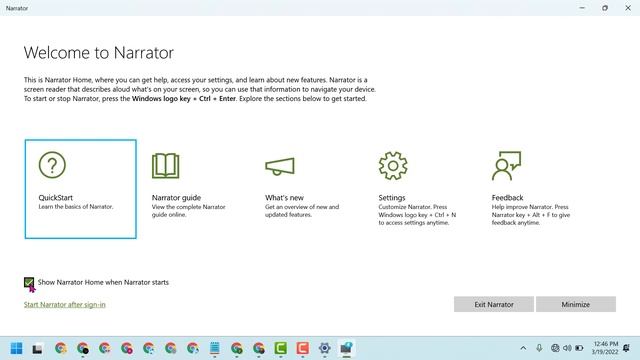Select the QuickStart tile title
The image size is (640, 360).
(56, 198)
